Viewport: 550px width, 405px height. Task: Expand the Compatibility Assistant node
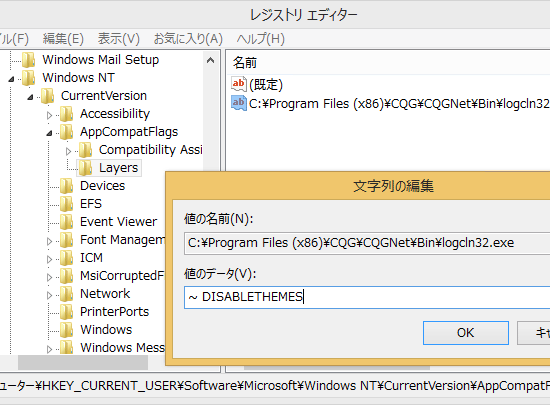68,151
